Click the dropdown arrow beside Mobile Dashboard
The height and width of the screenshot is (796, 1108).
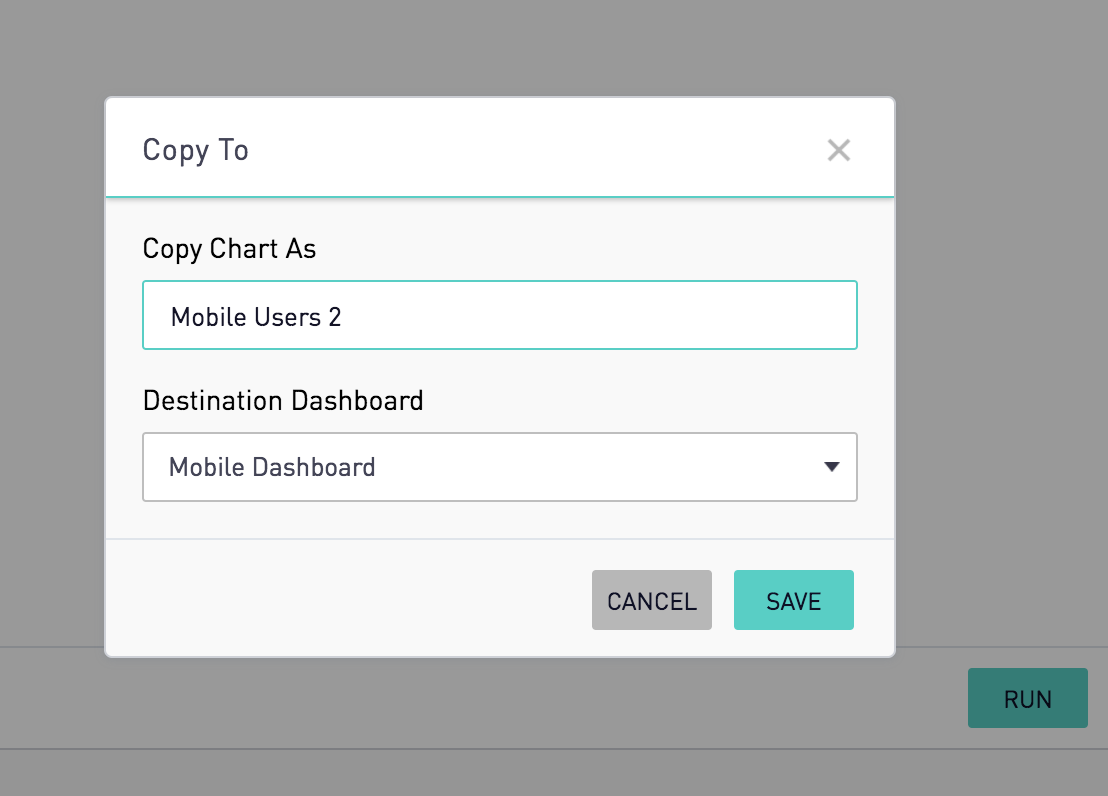point(831,467)
